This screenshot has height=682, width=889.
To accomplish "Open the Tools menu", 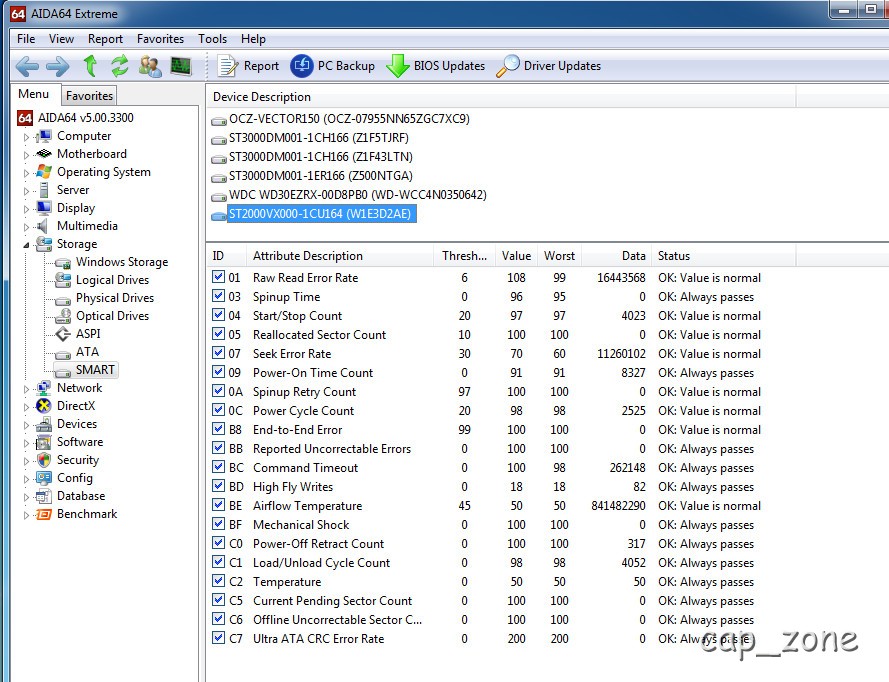I will (x=213, y=39).
